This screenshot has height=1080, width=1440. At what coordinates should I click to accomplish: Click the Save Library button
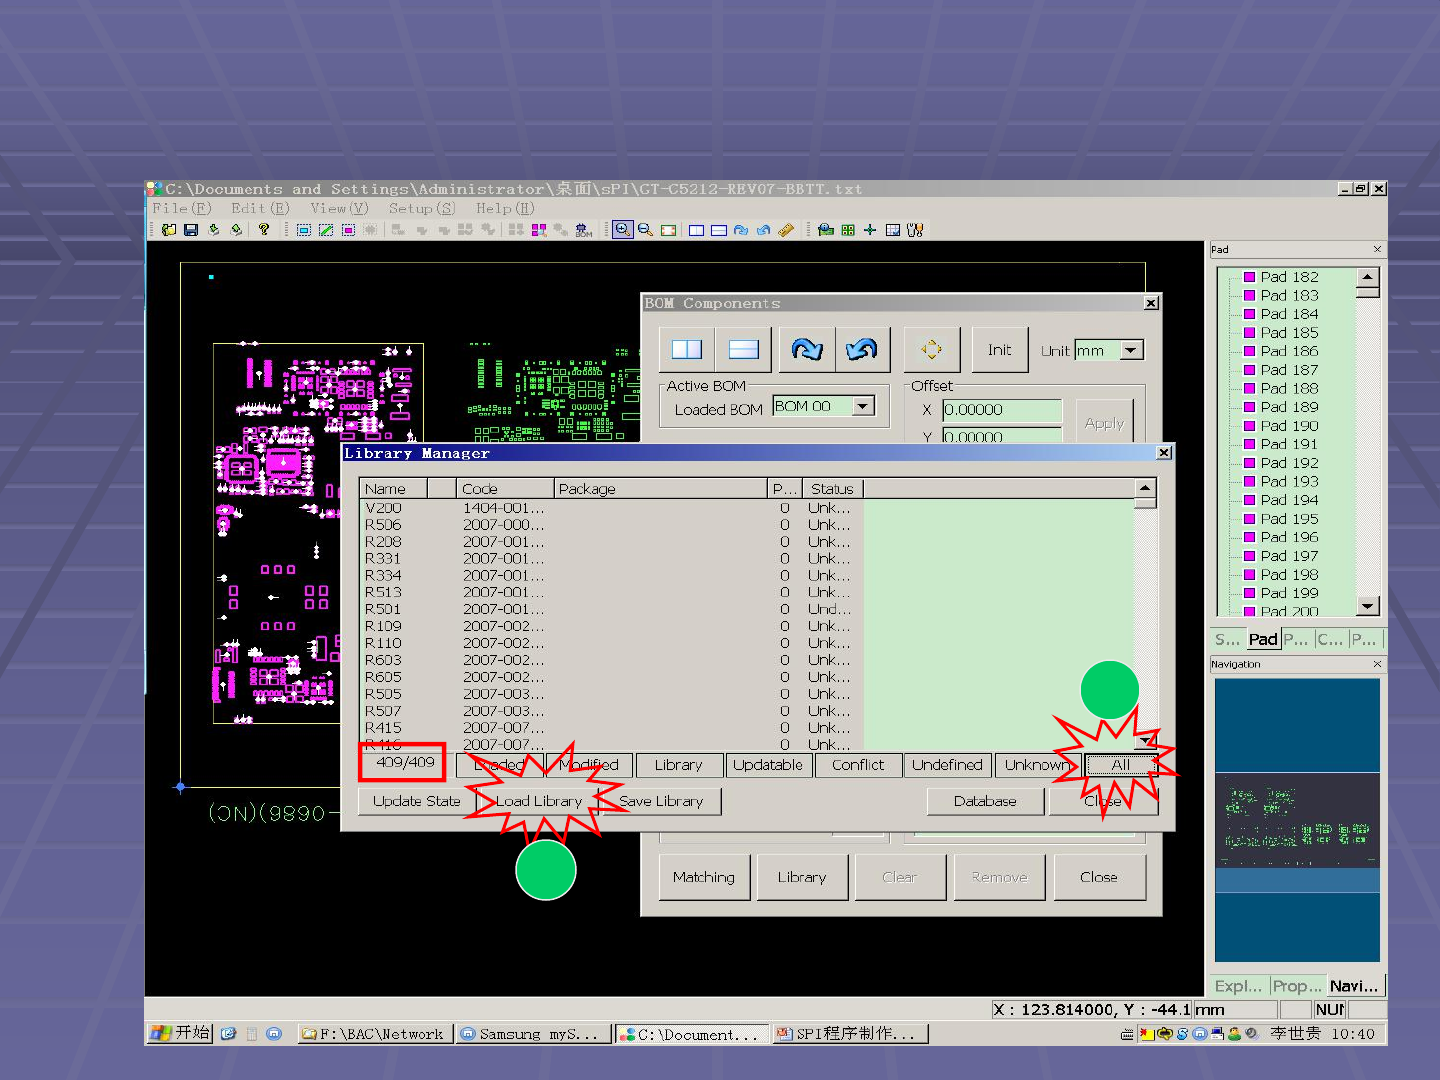[x=661, y=801]
